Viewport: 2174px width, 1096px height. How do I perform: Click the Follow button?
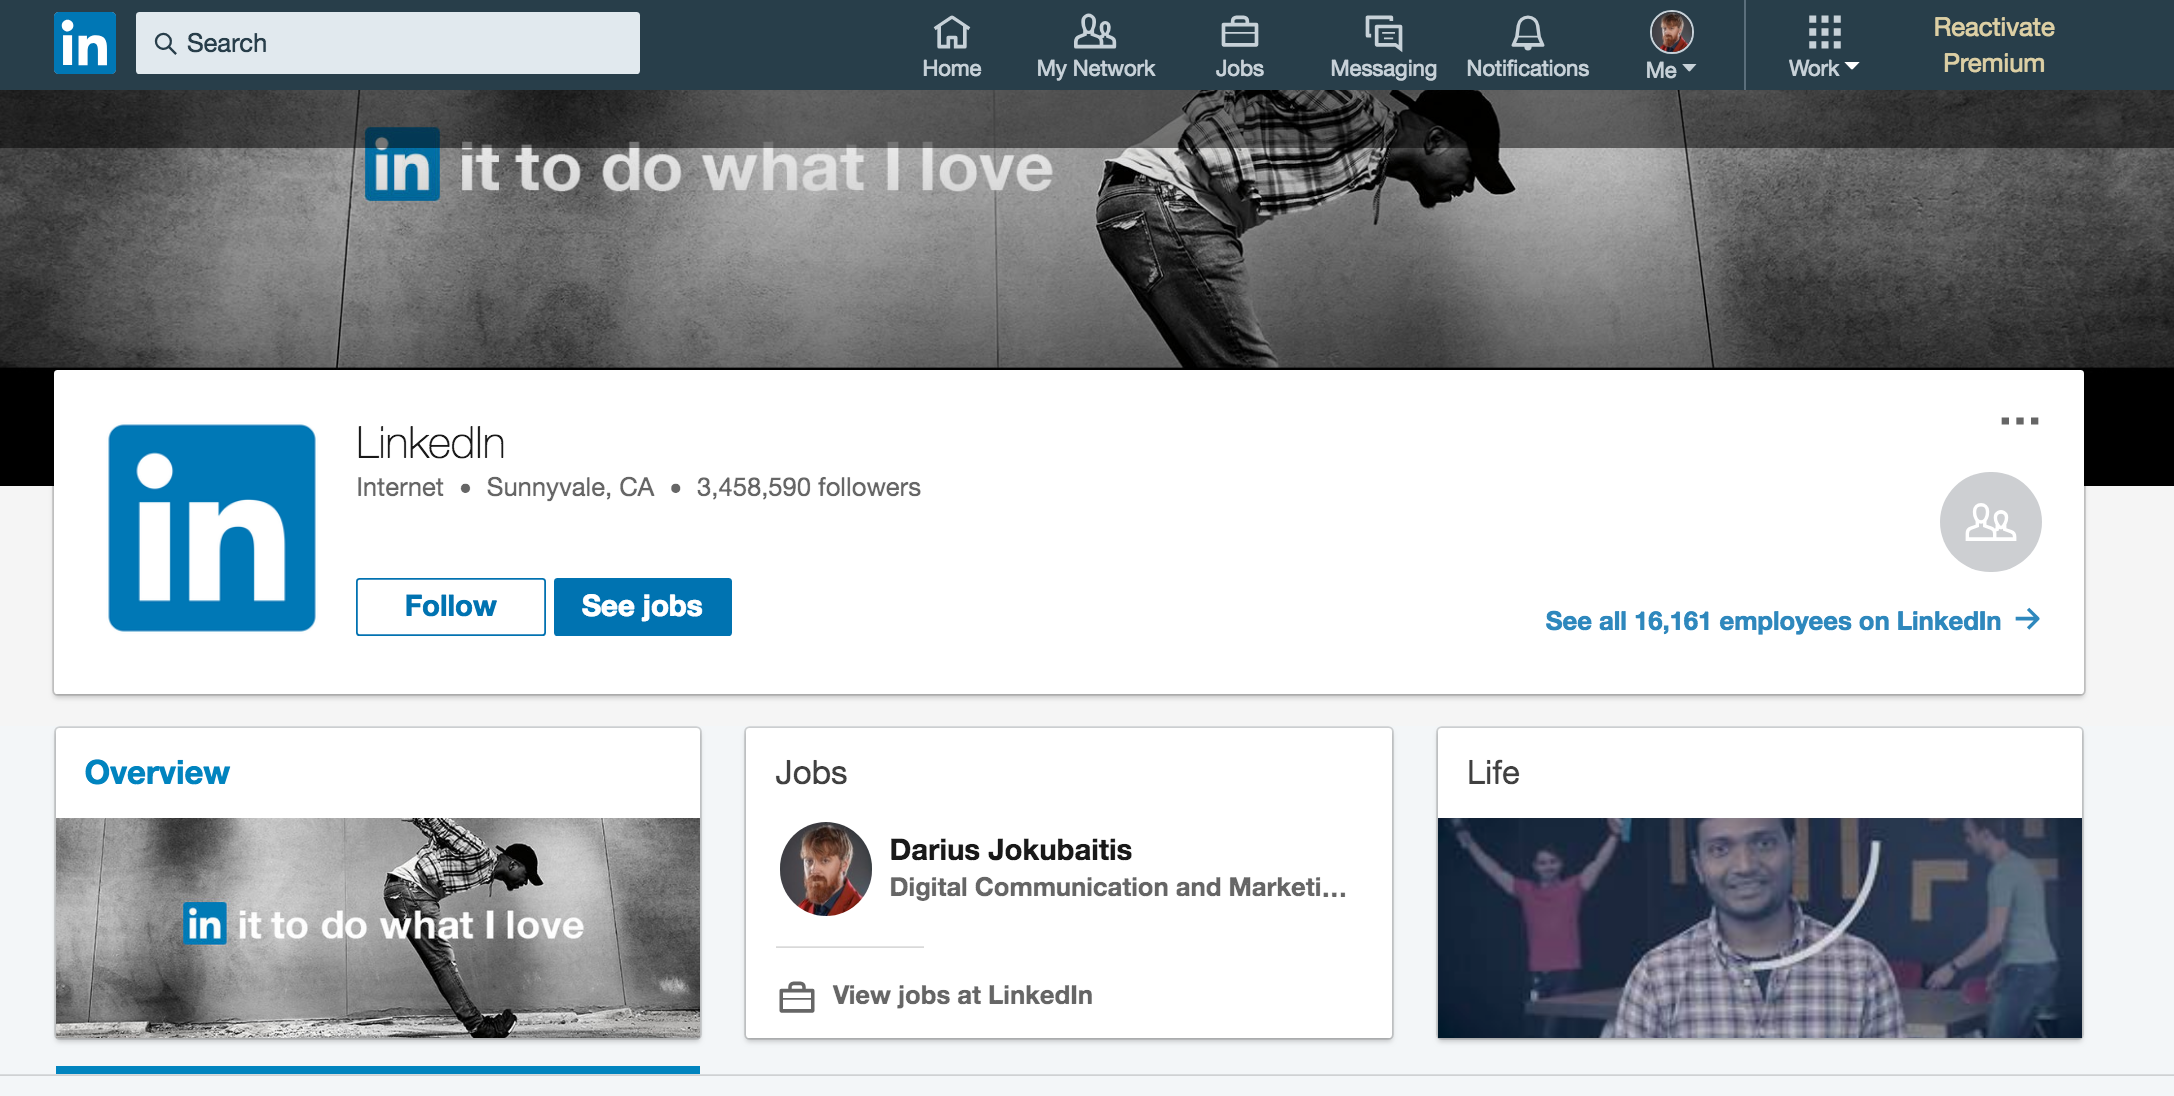tap(451, 606)
